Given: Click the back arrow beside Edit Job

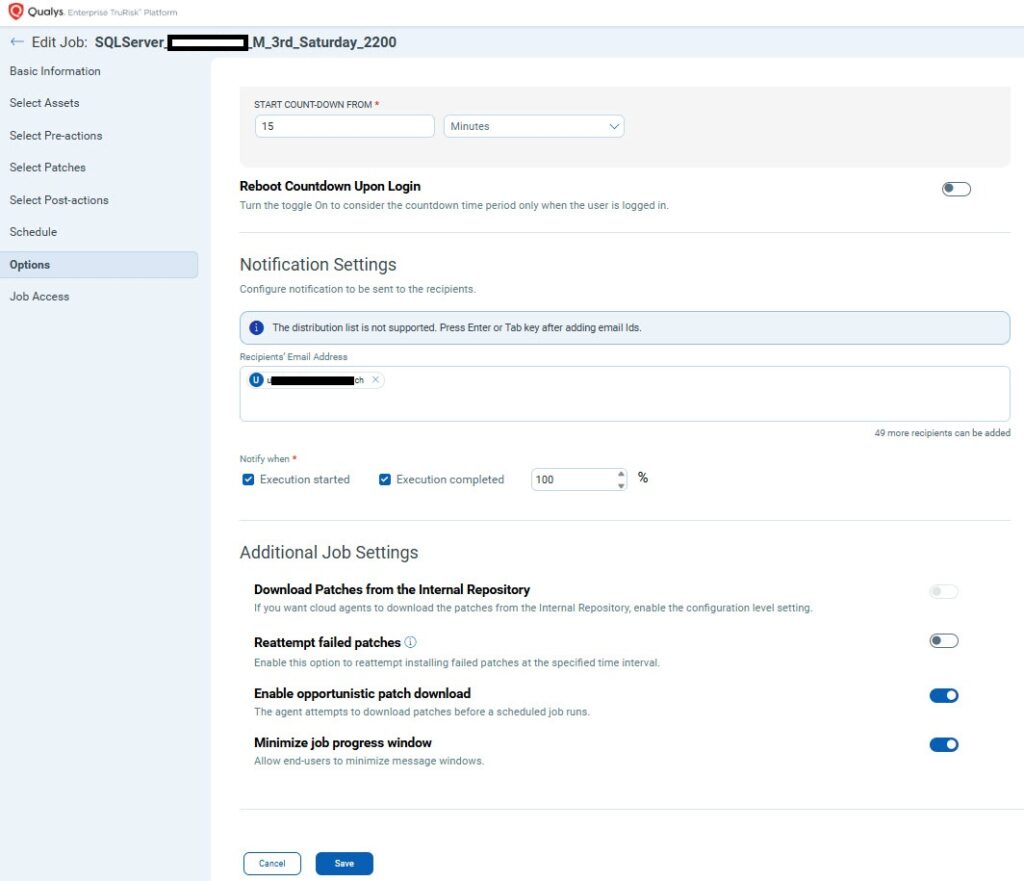Looking at the screenshot, I should click(x=16, y=42).
